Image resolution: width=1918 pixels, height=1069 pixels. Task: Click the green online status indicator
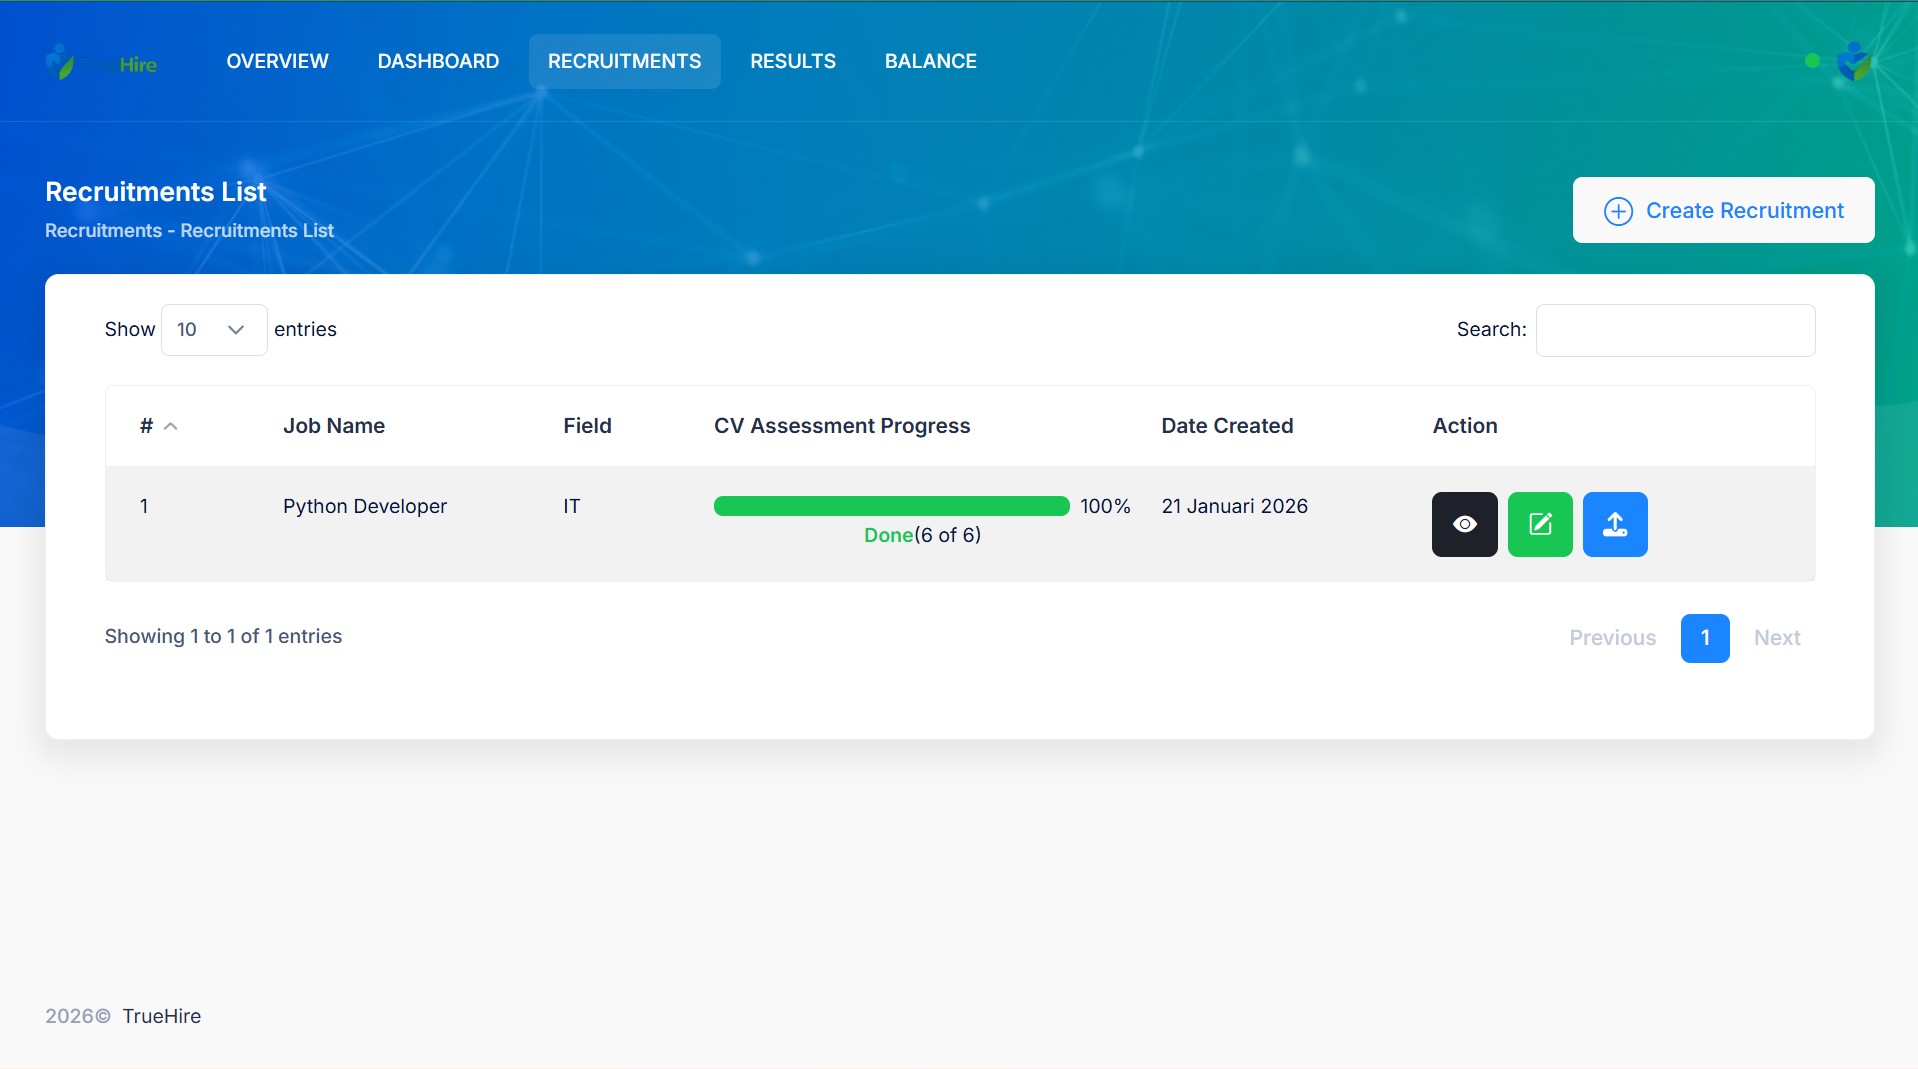tap(1812, 61)
